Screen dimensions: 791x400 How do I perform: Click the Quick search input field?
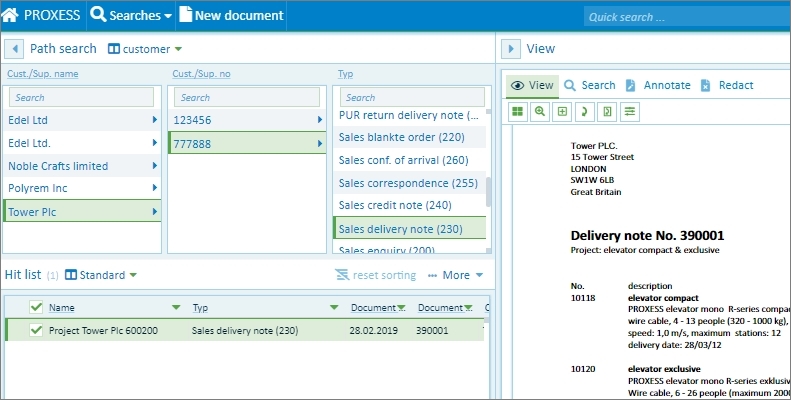pos(685,17)
